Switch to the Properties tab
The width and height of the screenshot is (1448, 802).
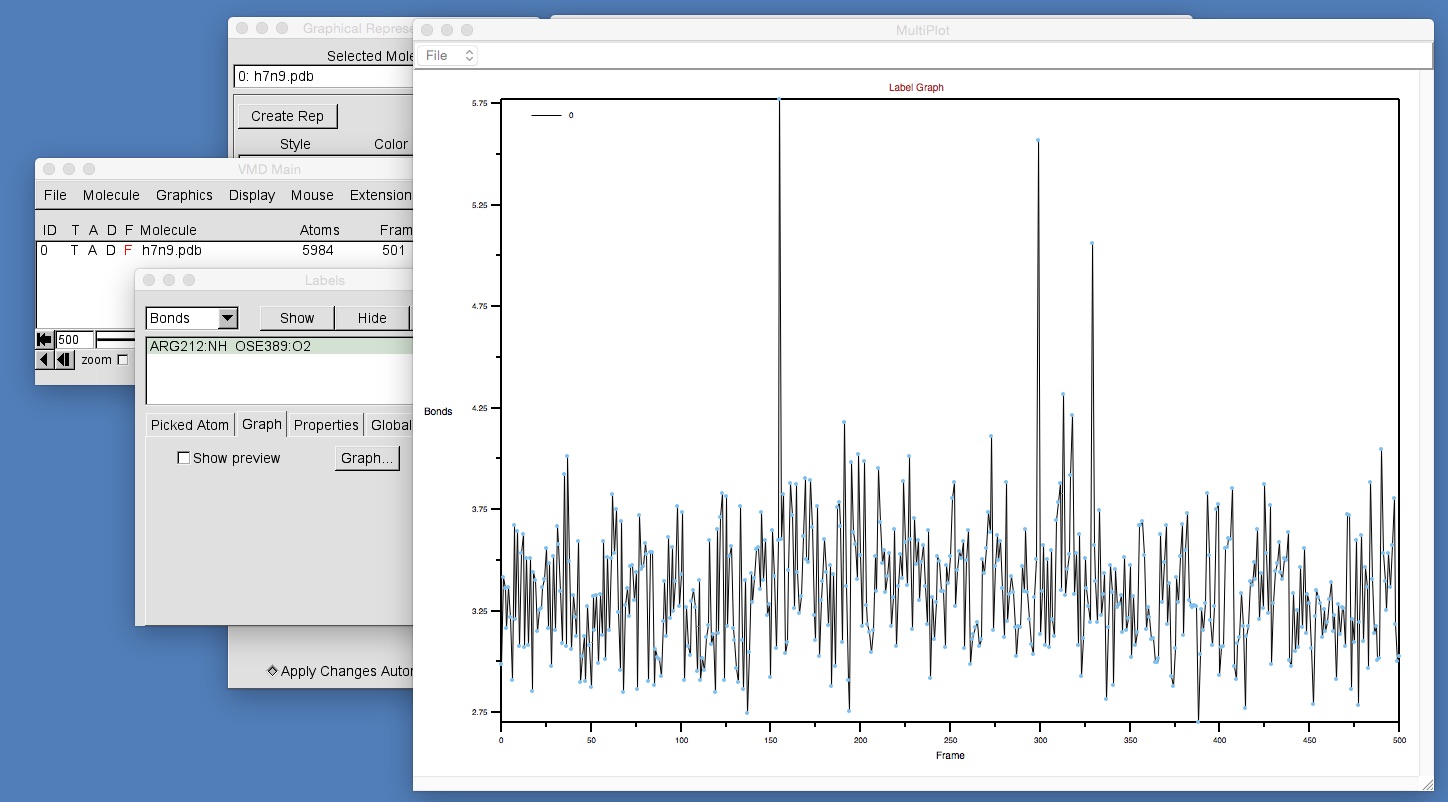click(325, 424)
